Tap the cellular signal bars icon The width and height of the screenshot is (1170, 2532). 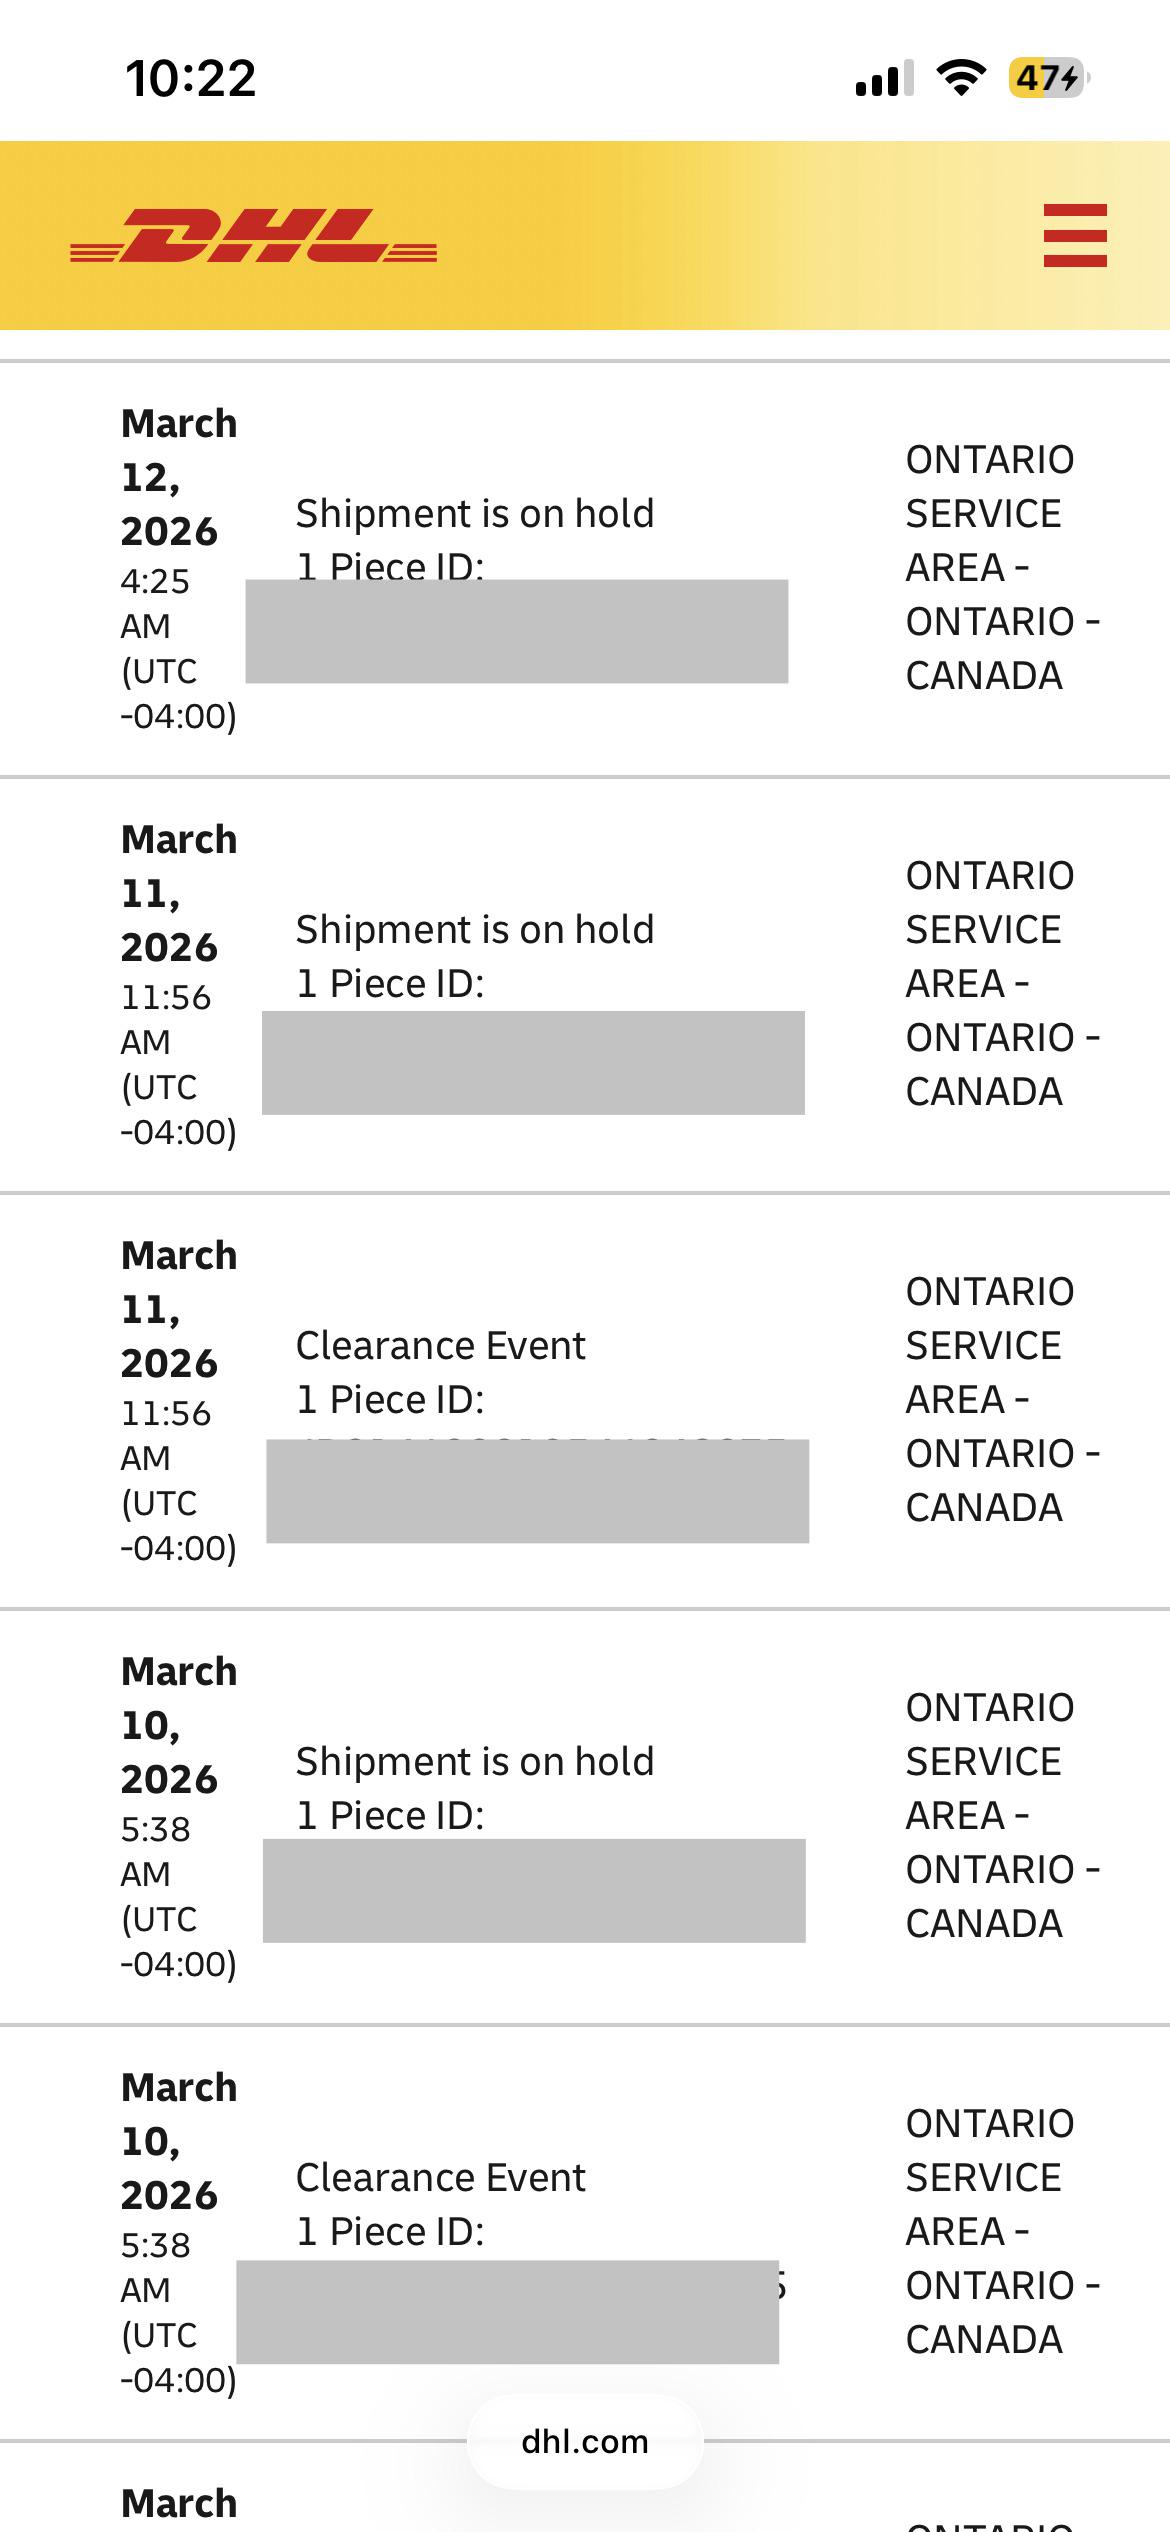click(884, 78)
